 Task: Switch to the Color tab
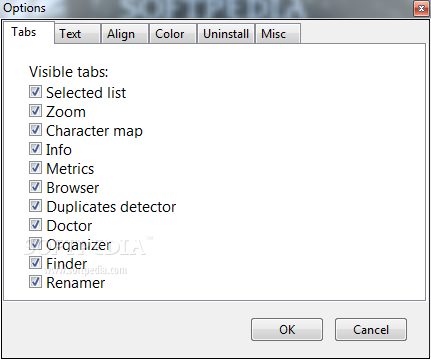(173, 34)
